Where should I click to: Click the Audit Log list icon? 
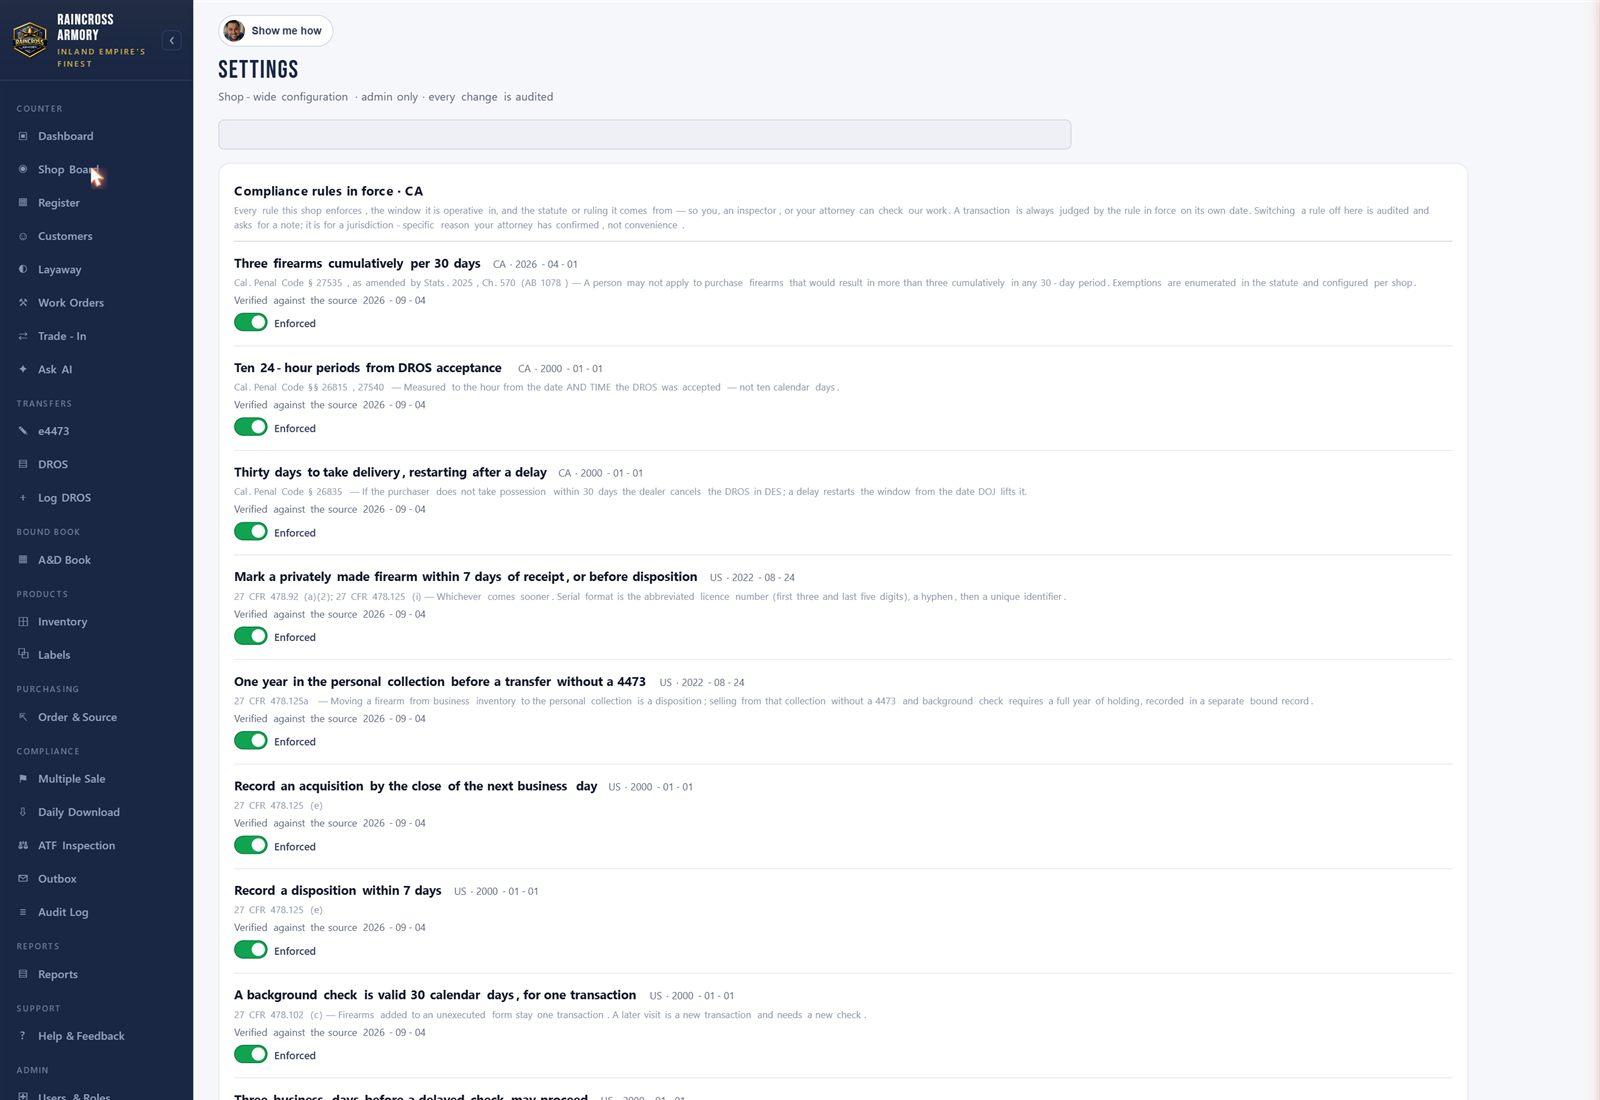23,912
